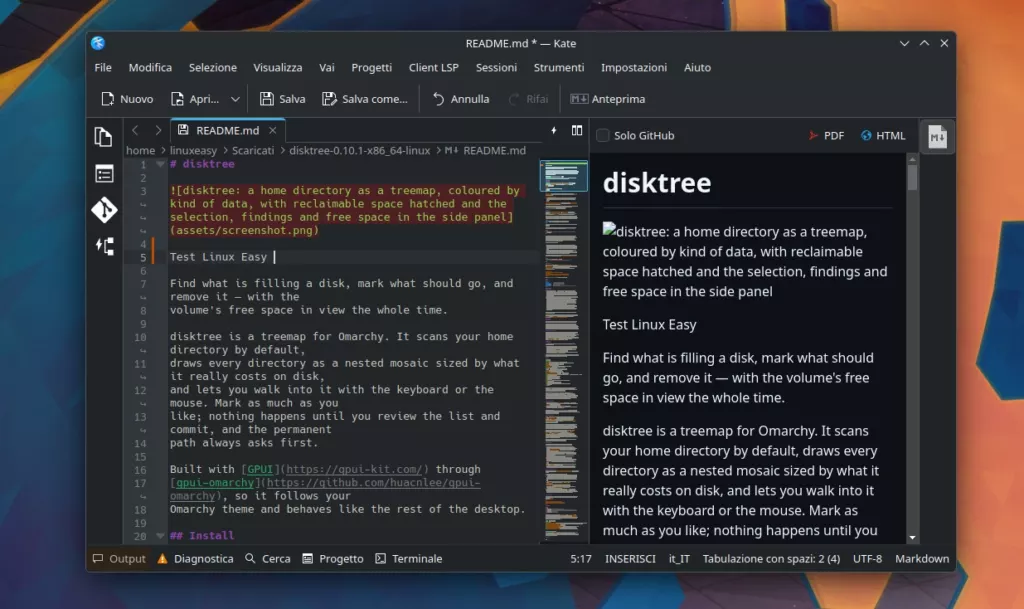The width and height of the screenshot is (1024, 609).
Task: Close the README.md tab
Action: click(273, 131)
